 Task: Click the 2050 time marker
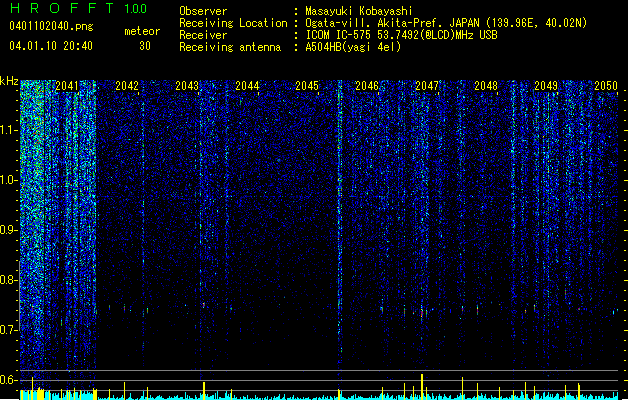606,86
